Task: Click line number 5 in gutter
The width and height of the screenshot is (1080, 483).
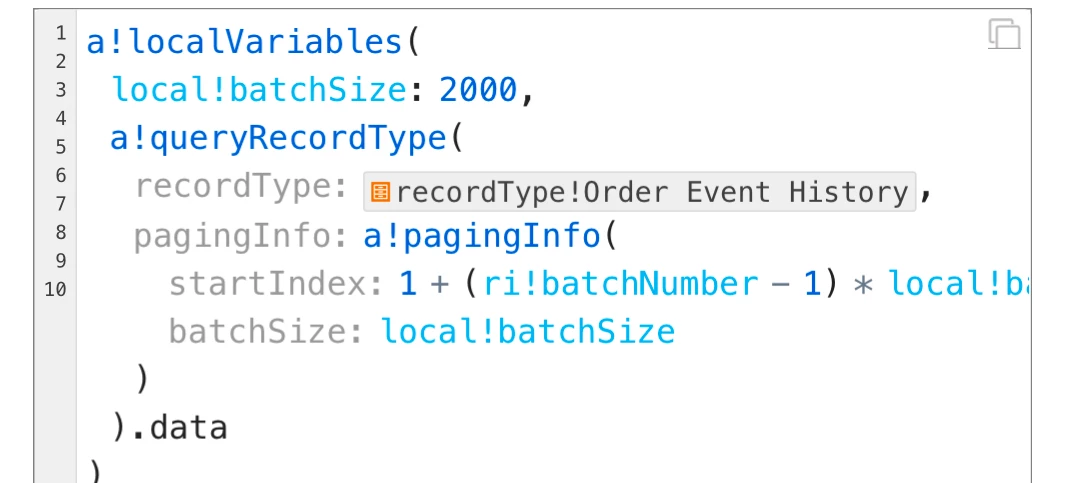Action: pyautogui.click(x=61, y=147)
